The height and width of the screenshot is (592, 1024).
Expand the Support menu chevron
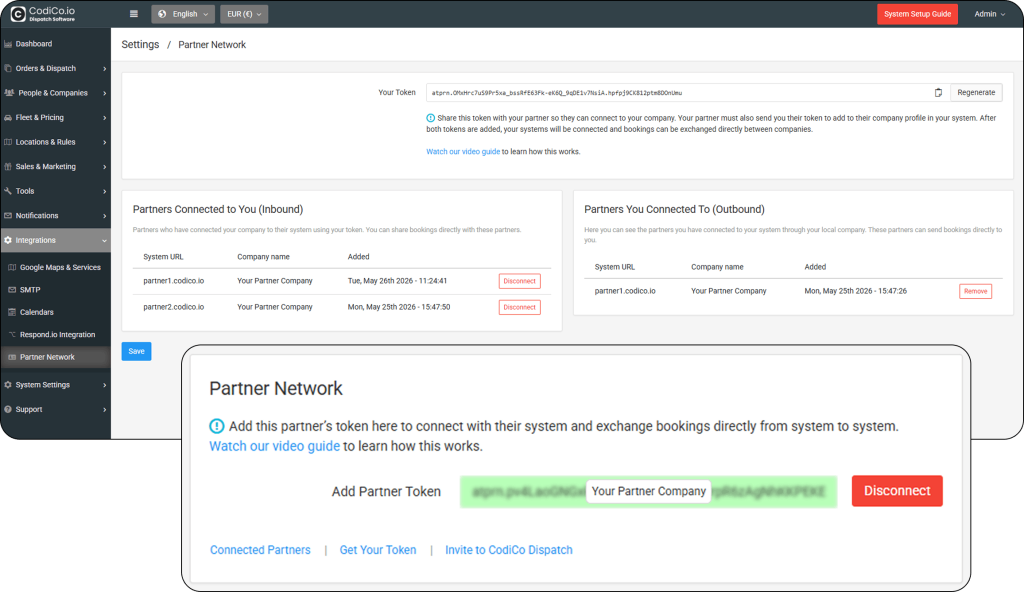coord(104,410)
